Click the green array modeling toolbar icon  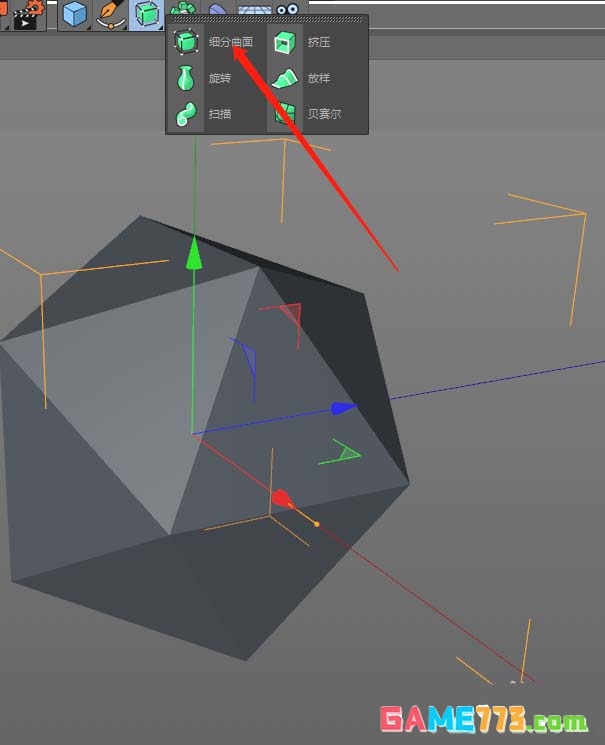coord(182,8)
